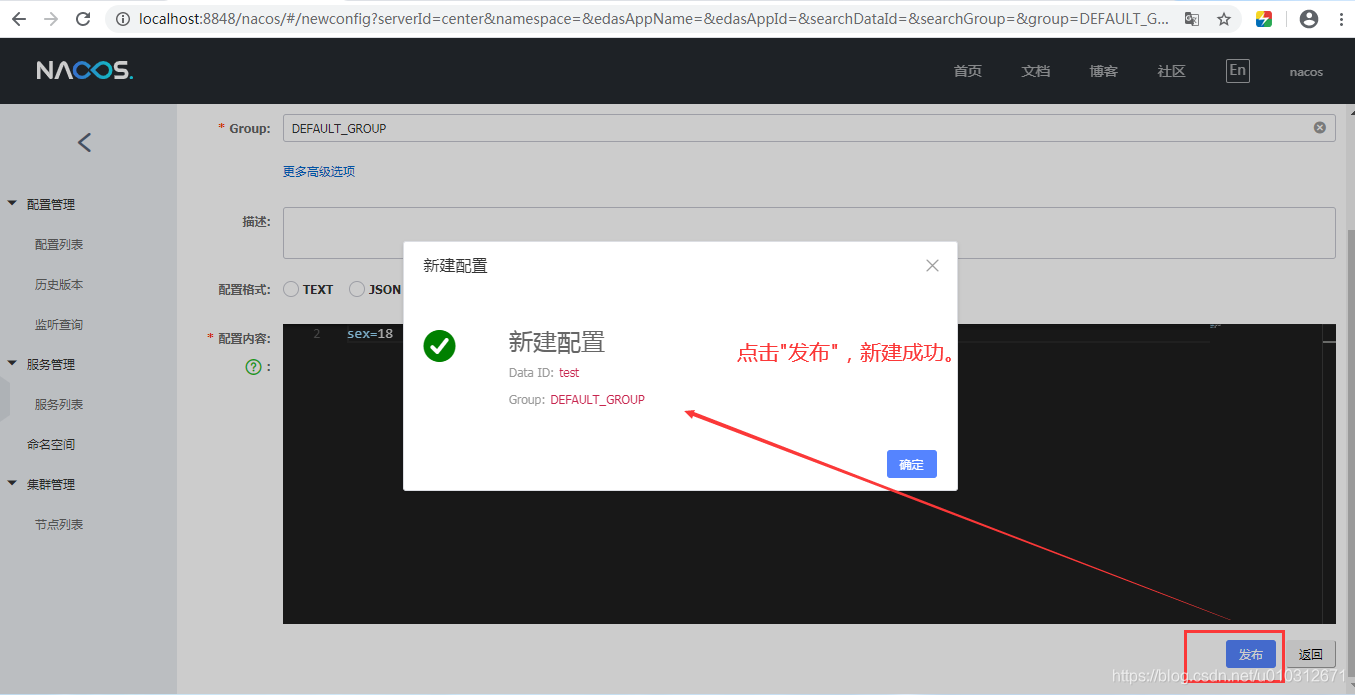Confirm the dialog with 确定 button
Viewport: 1355px width, 695px height.
(x=911, y=464)
